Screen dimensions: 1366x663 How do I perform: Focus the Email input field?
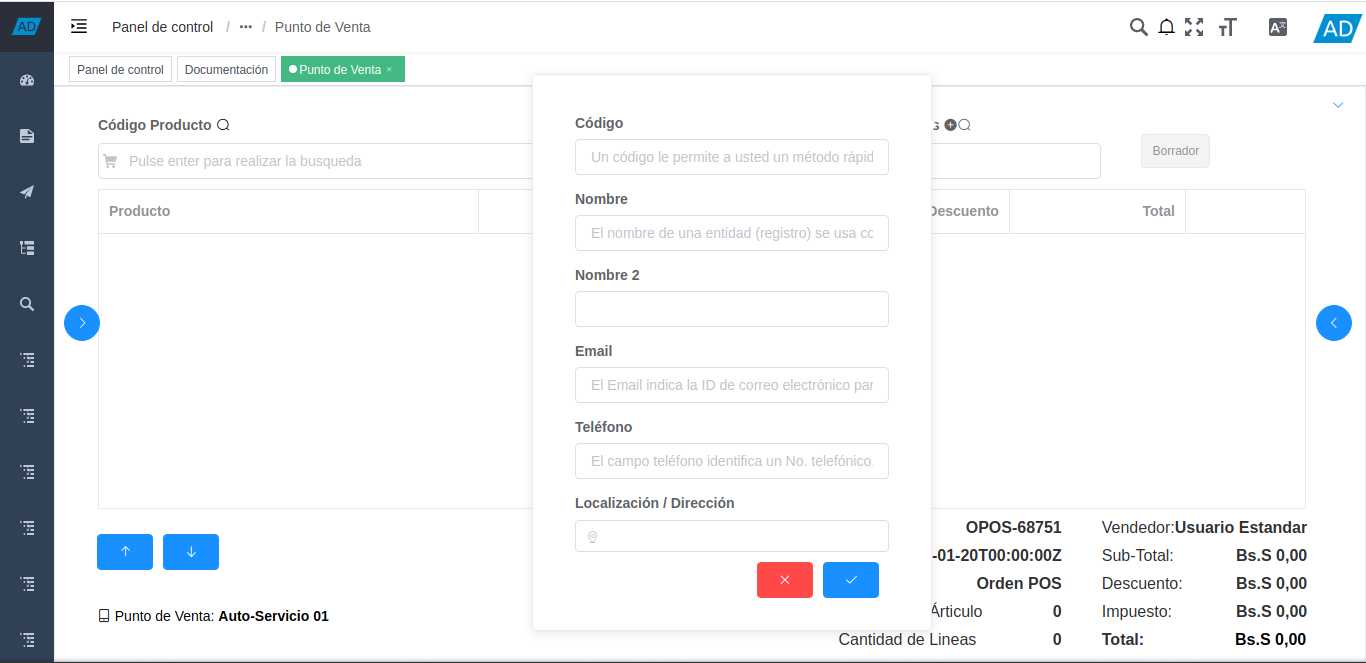[732, 385]
